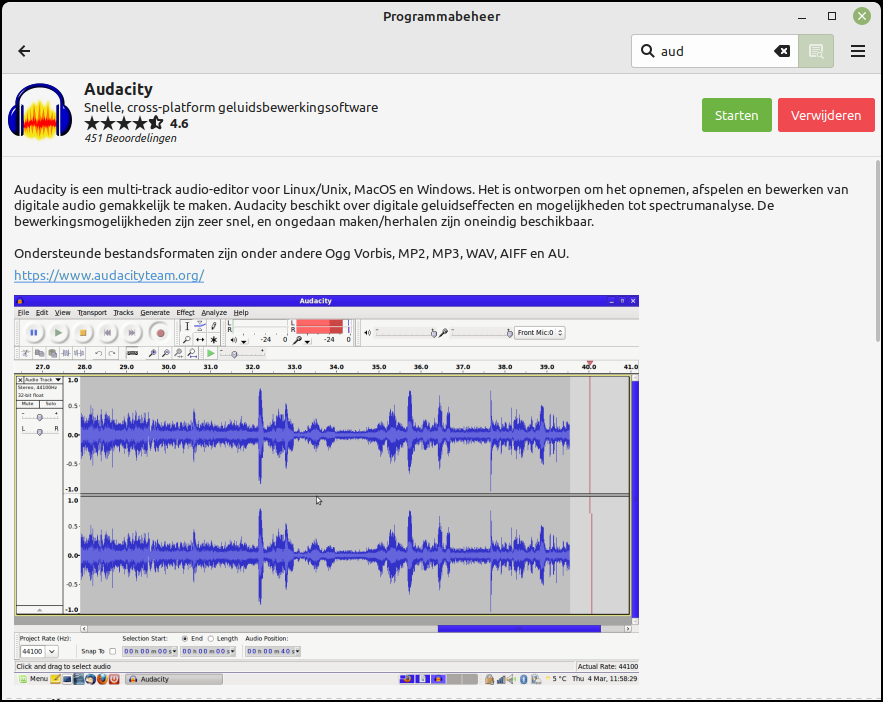
Task: Toggle the Solo button on the Audio Track
Action: point(51,404)
